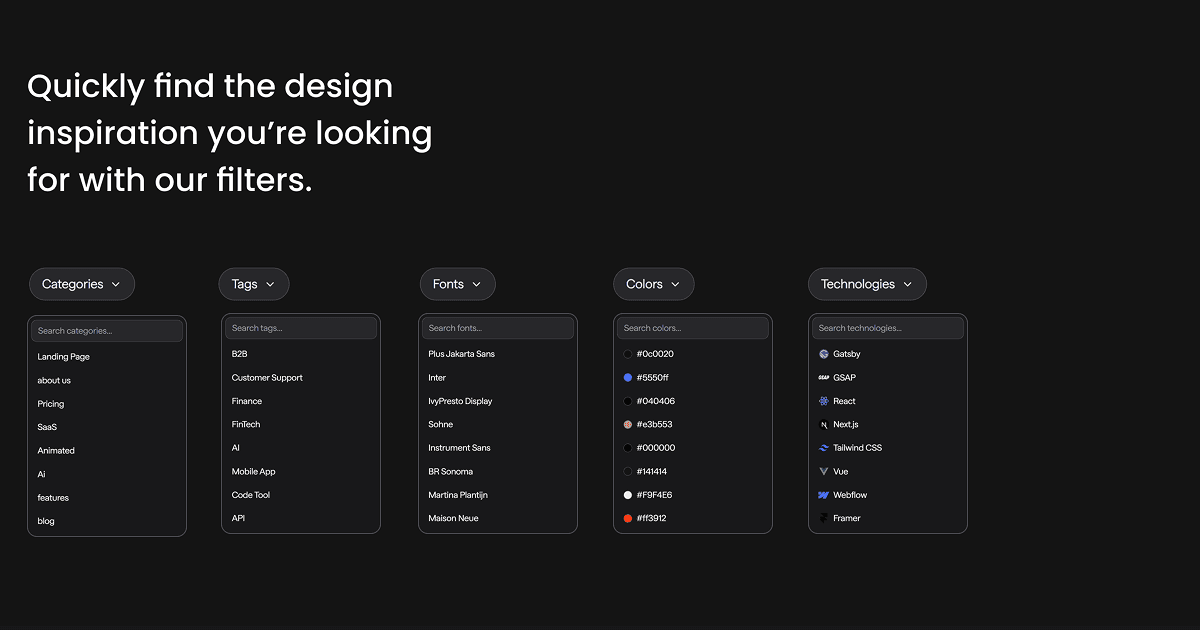Pick the #ff3912 red color swatch
Viewport: 1200px width, 630px height.
628,518
